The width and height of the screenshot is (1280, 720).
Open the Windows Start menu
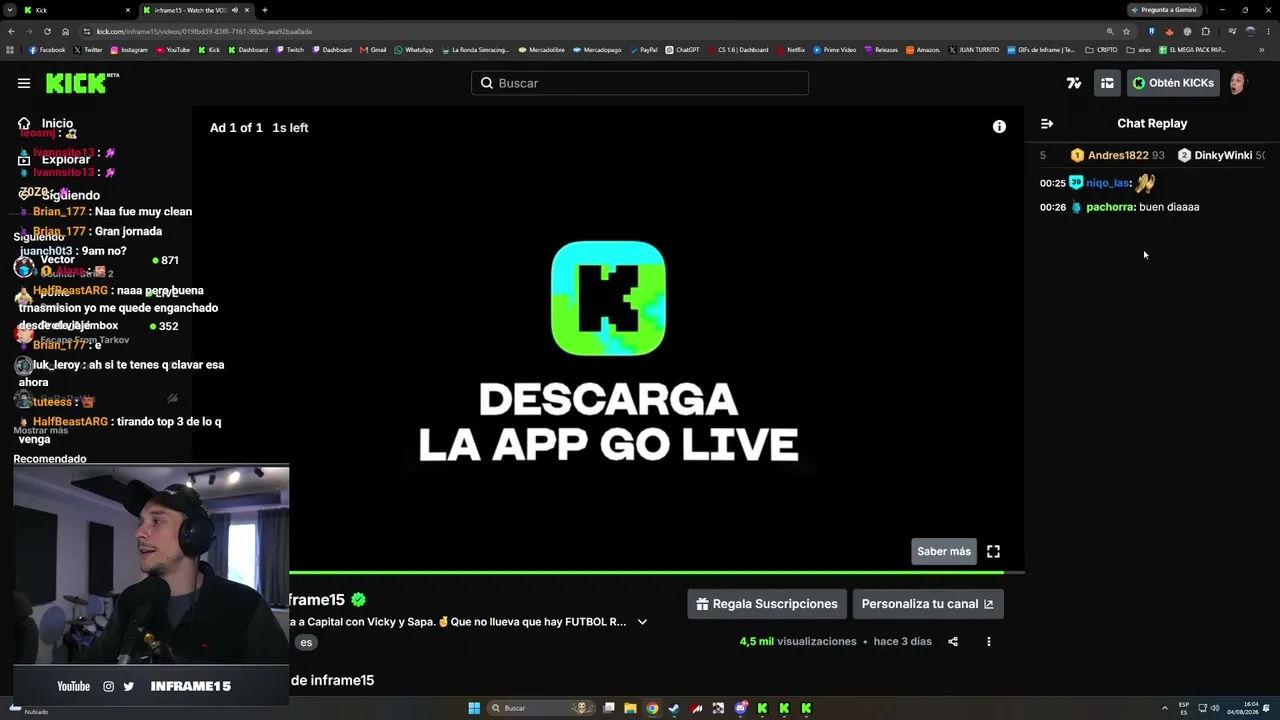(x=474, y=708)
